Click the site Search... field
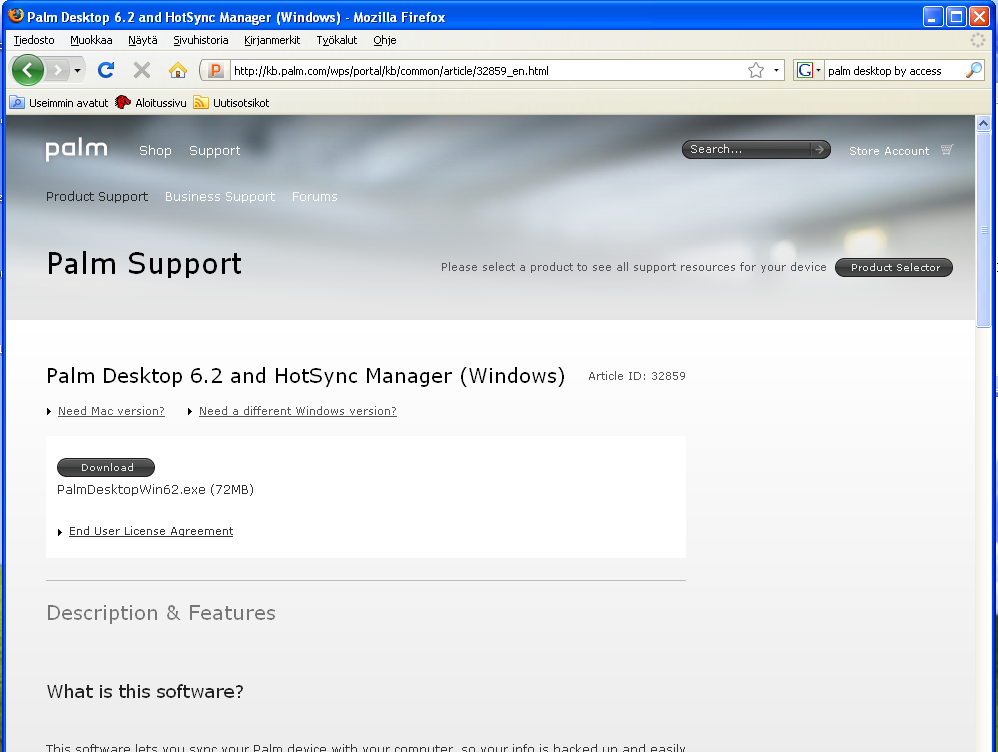 [x=746, y=149]
